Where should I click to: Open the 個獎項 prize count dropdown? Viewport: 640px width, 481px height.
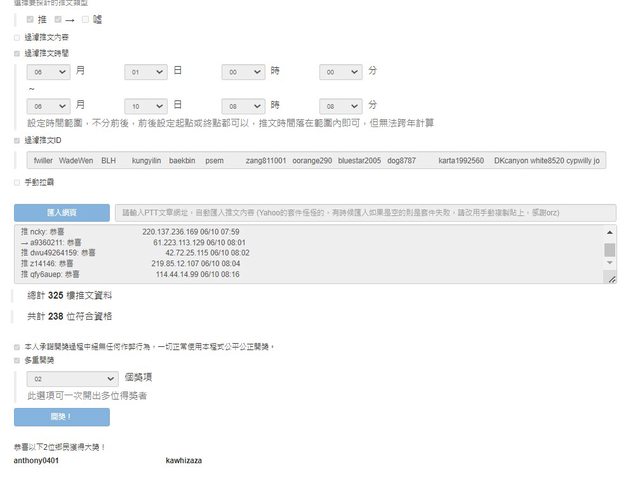[72, 380]
